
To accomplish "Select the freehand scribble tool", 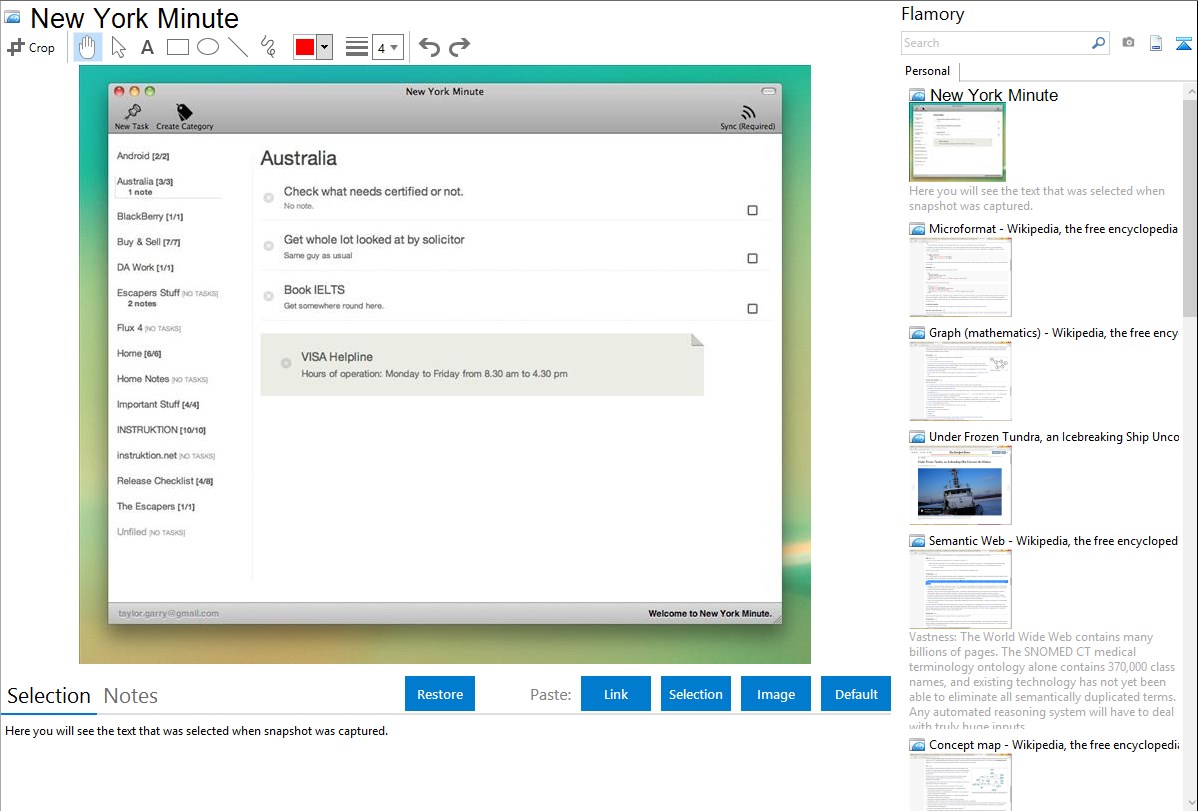I will (268, 47).
